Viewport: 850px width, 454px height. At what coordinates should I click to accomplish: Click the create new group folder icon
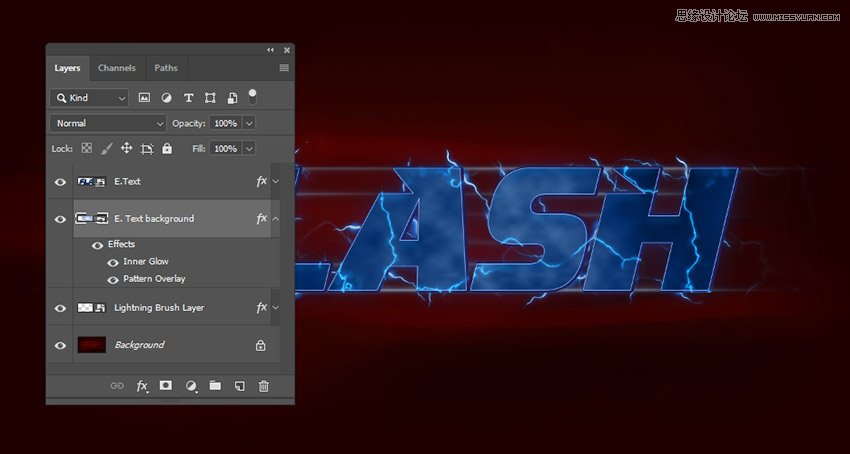click(215, 385)
